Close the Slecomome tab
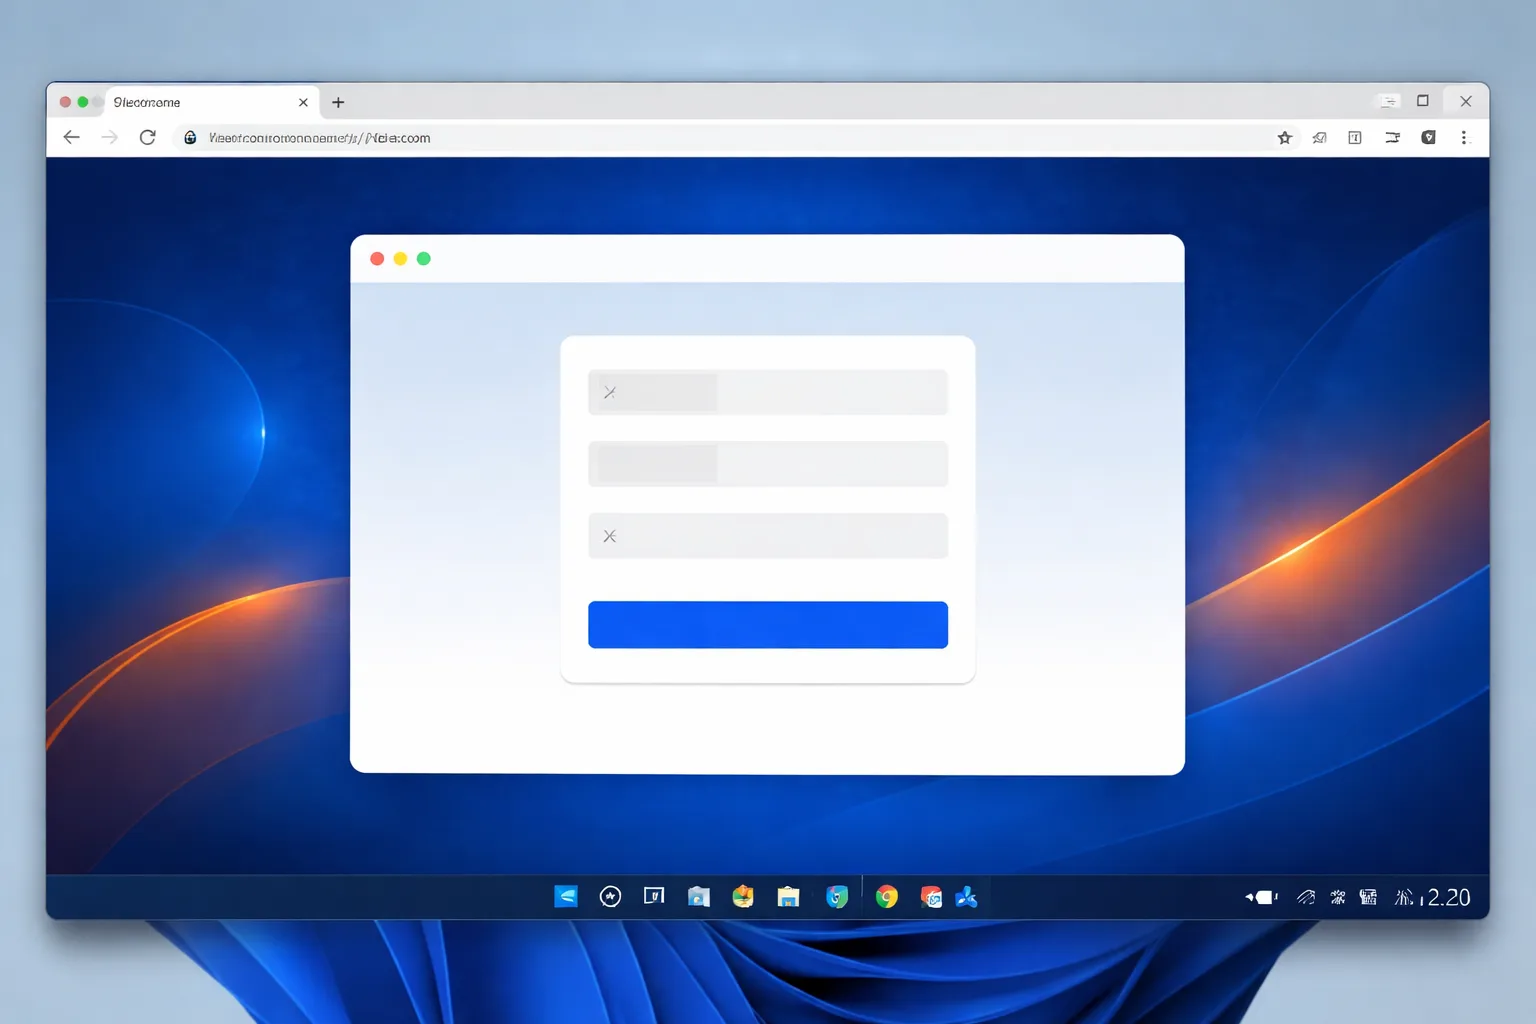 pyautogui.click(x=303, y=102)
